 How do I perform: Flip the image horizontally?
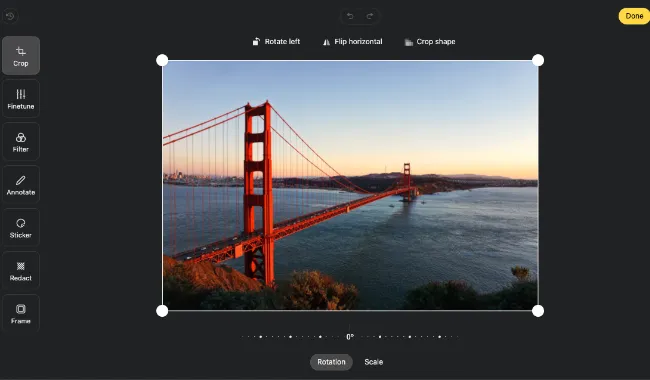(x=353, y=41)
